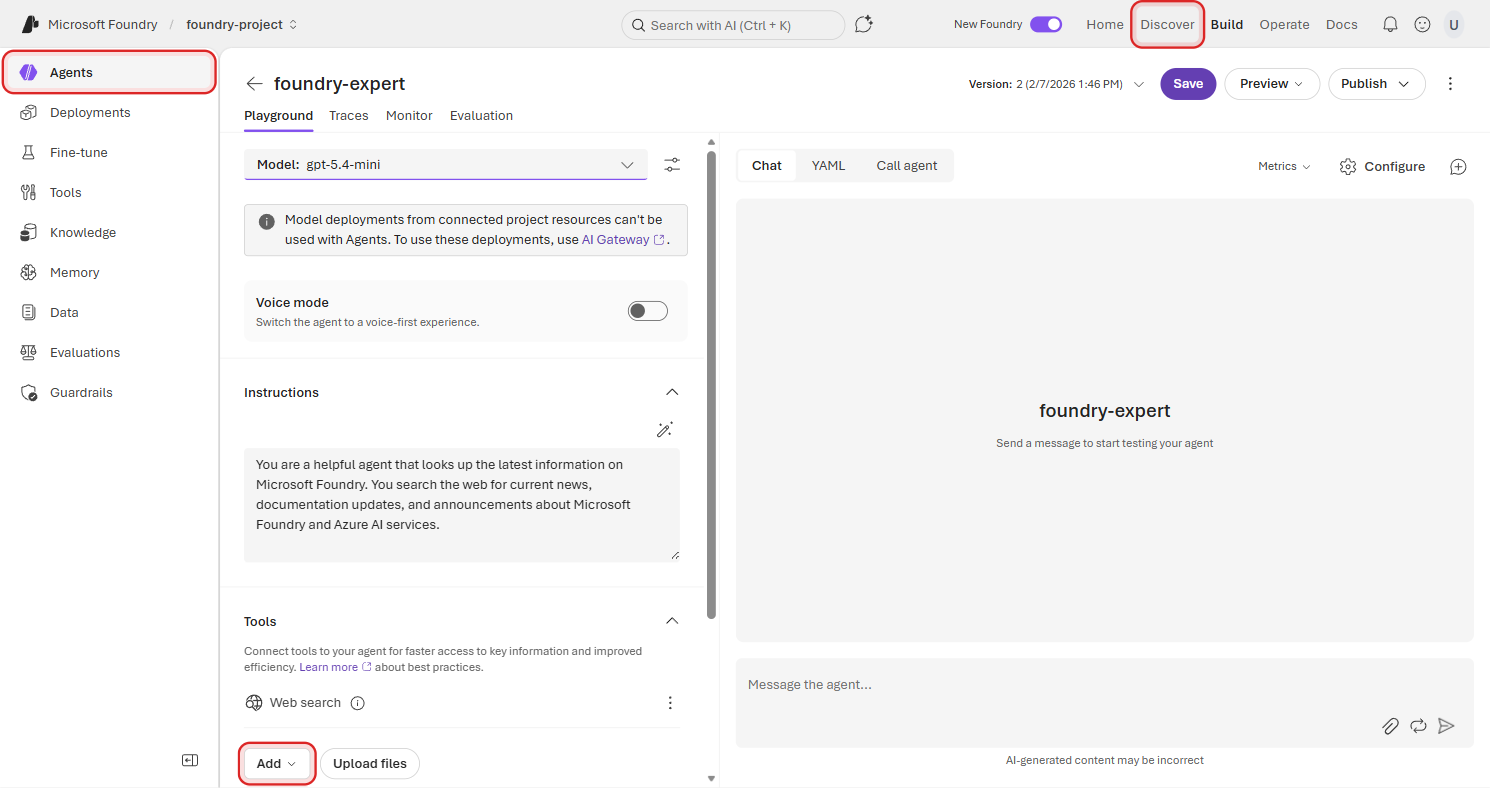The width and height of the screenshot is (1490, 788).
Task: Go to Home in top navigation
Action: (x=1105, y=24)
